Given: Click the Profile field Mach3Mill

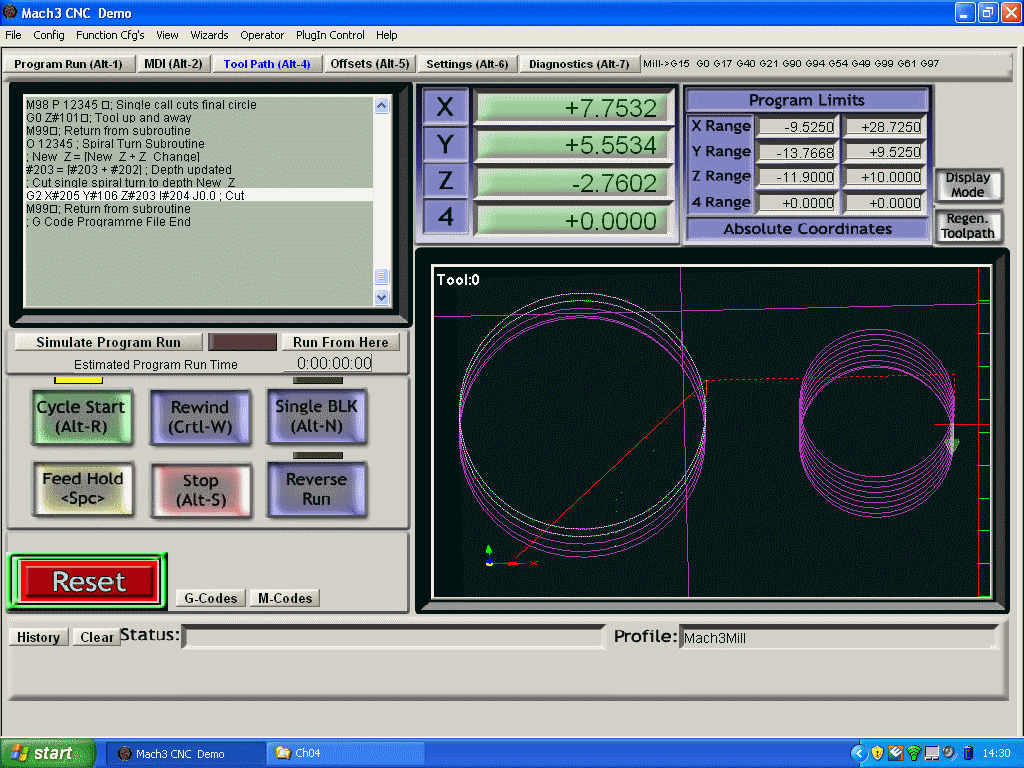Looking at the screenshot, I should pyautogui.click(x=839, y=638).
